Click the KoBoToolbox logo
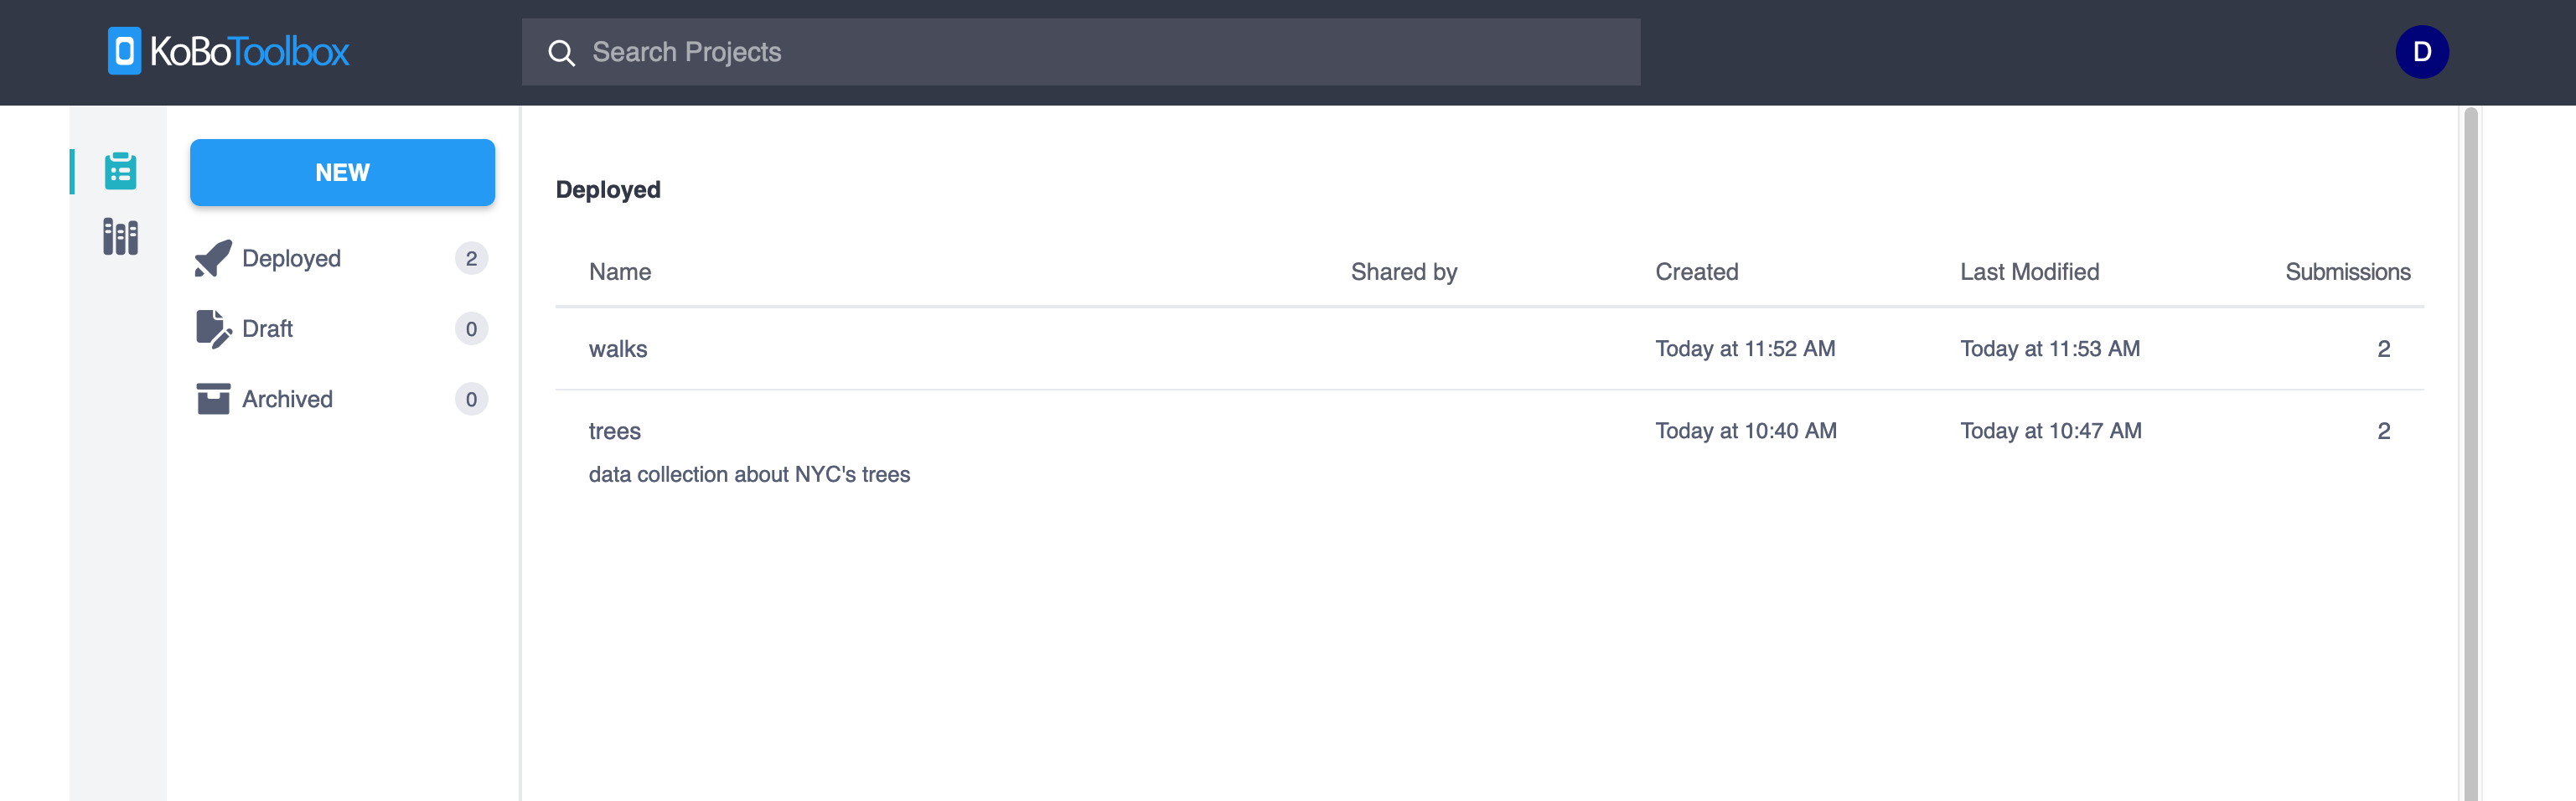This screenshot has width=2576, height=801. coord(228,51)
